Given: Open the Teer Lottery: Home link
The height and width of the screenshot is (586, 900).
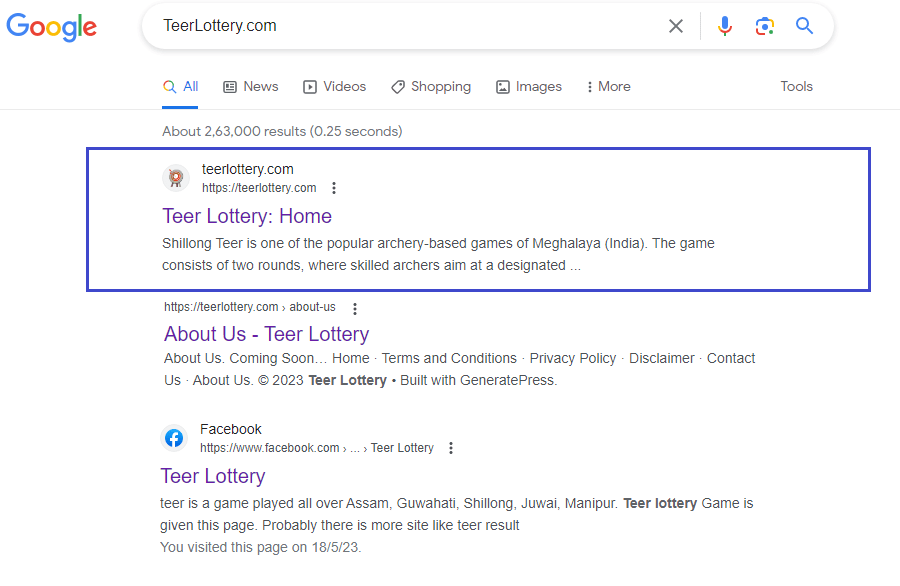Looking at the screenshot, I should (x=247, y=216).
